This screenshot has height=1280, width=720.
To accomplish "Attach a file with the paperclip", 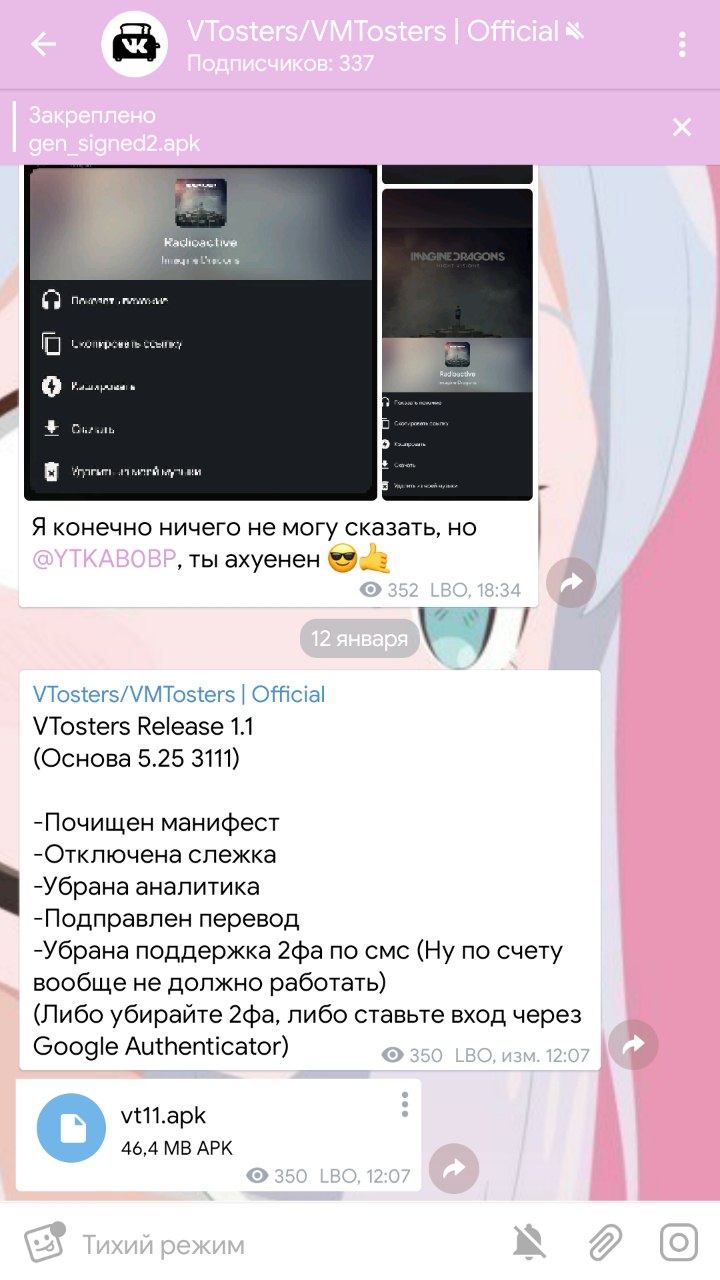I will [604, 1243].
